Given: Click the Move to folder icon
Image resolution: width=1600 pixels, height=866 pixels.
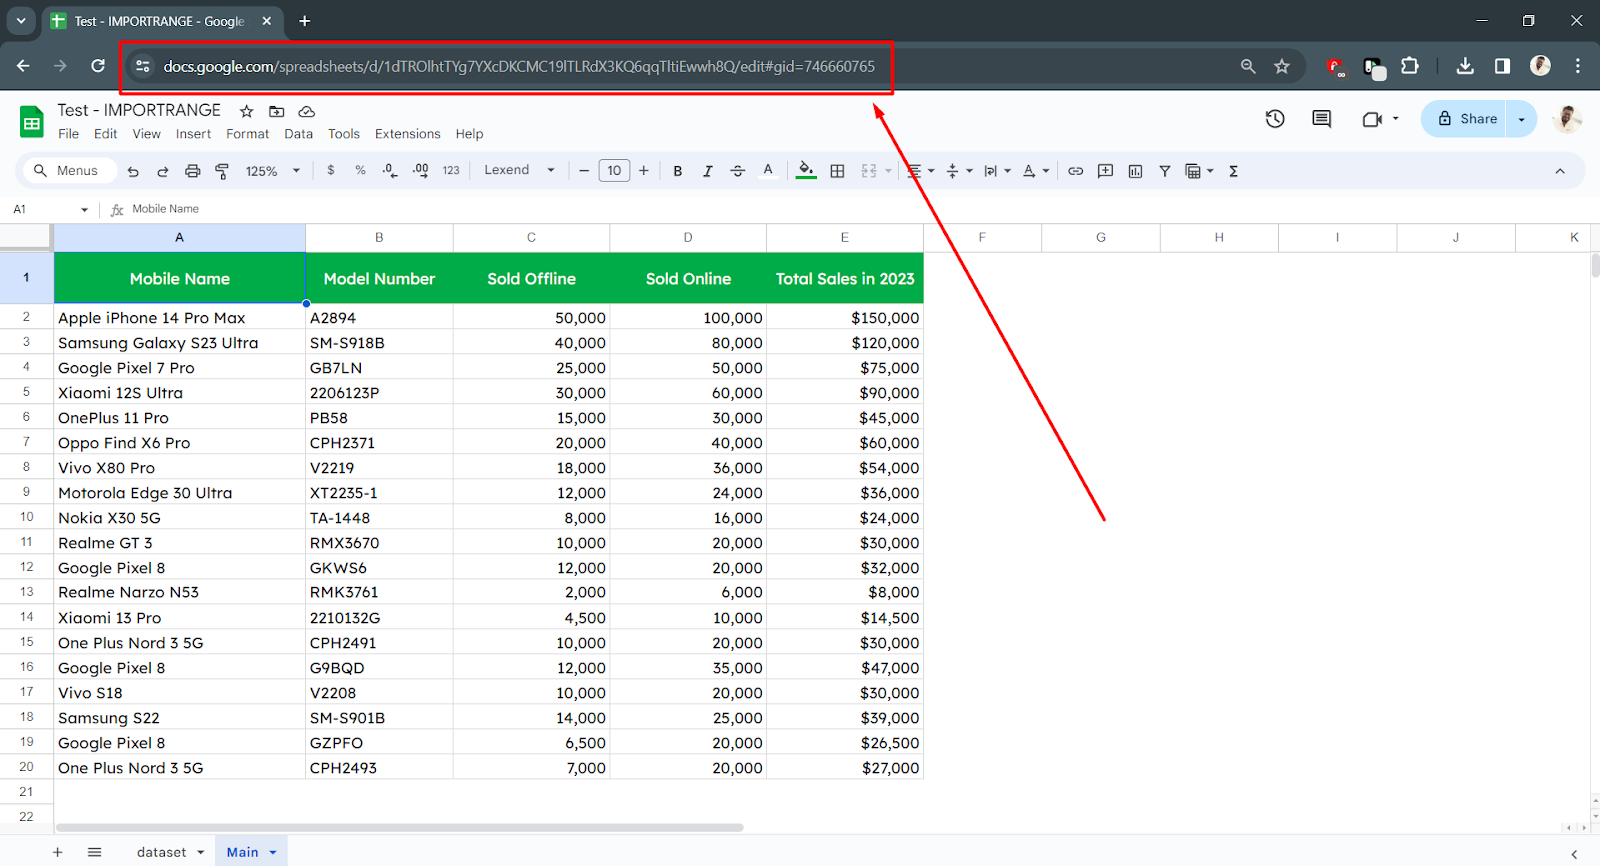Looking at the screenshot, I should (x=276, y=111).
